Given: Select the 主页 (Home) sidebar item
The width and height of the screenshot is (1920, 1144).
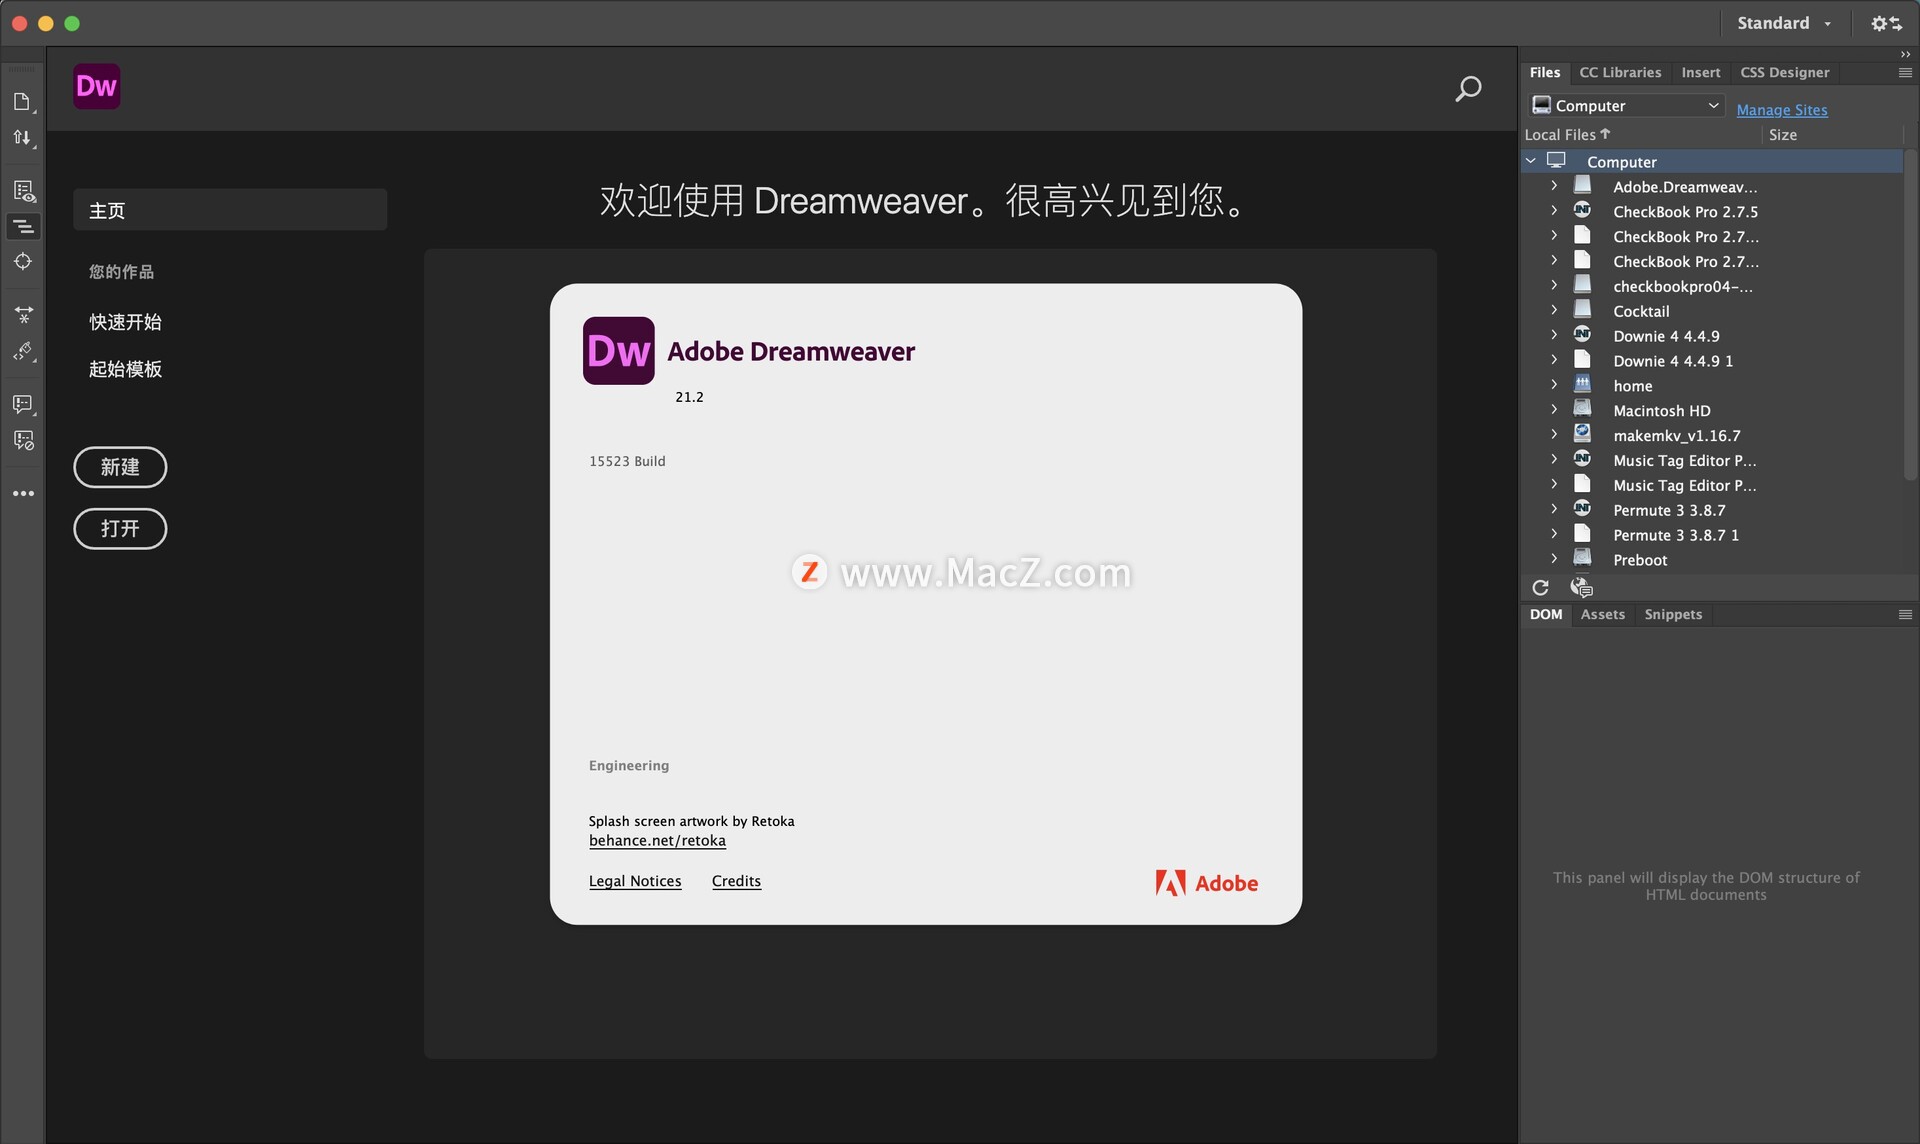Looking at the screenshot, I should point(230,210).
